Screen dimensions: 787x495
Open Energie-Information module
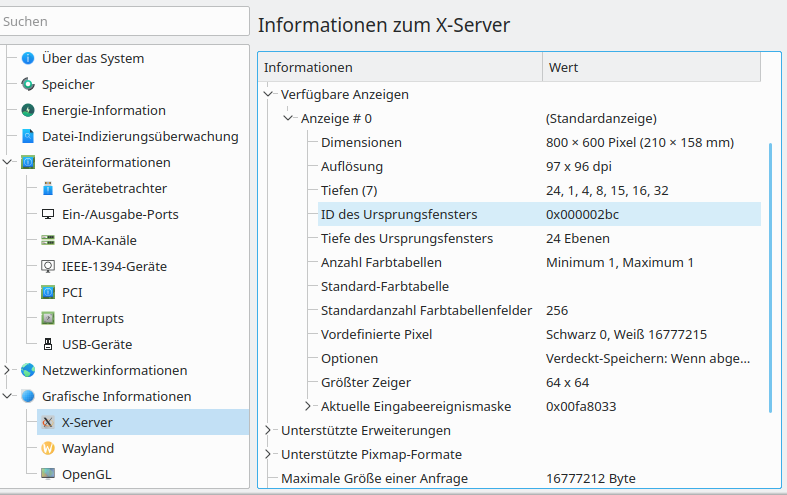[104, 110]
